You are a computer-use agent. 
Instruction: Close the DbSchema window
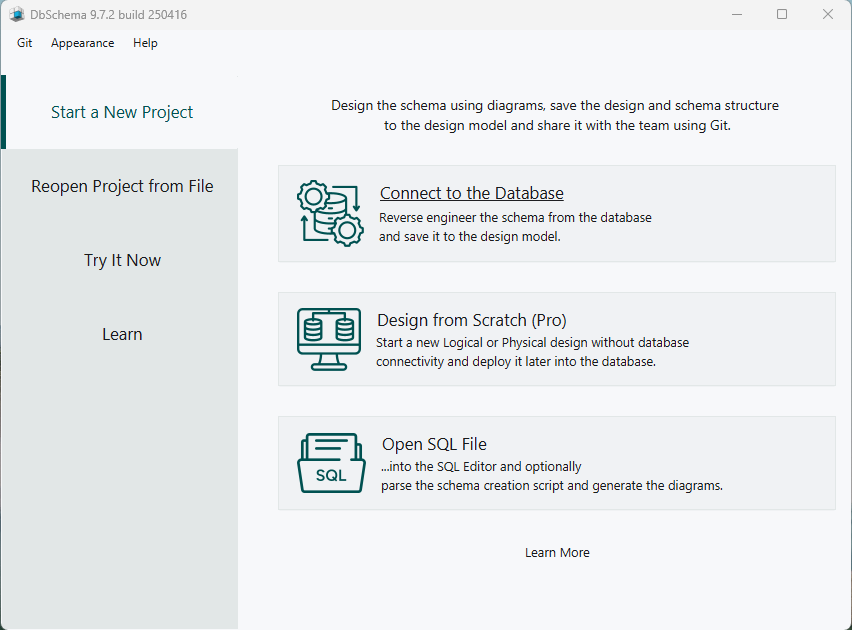tap(828, 14)
